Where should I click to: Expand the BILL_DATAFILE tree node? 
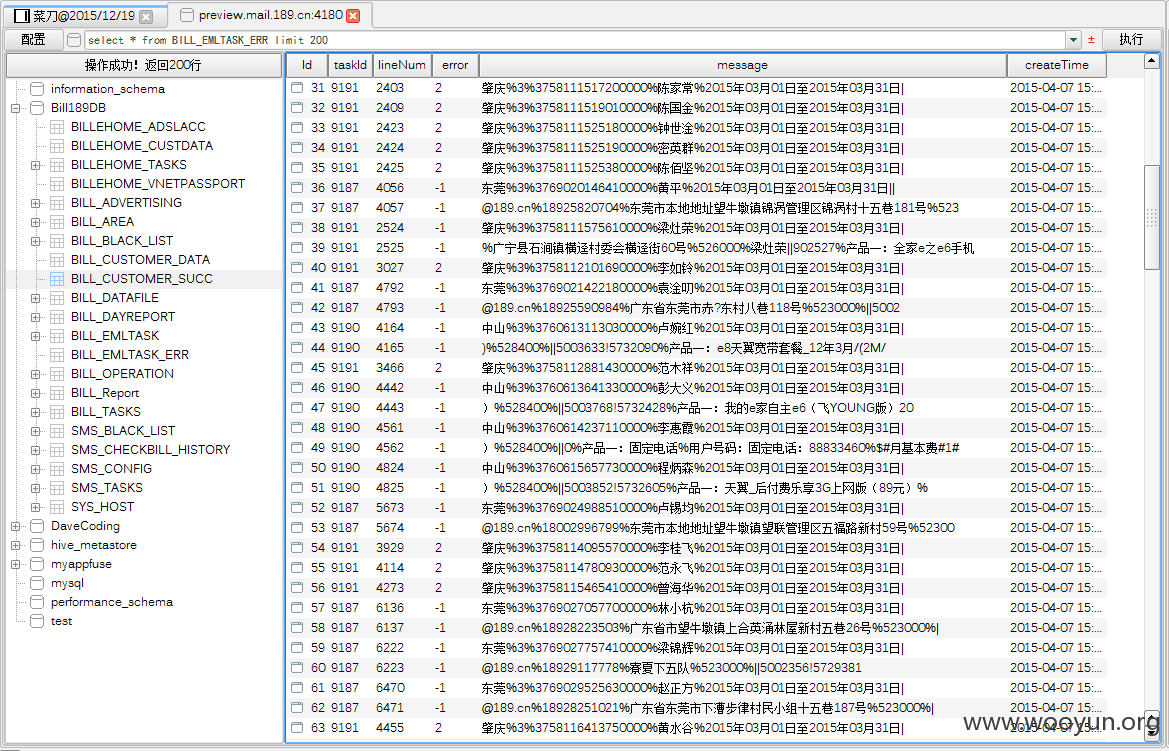35,298
